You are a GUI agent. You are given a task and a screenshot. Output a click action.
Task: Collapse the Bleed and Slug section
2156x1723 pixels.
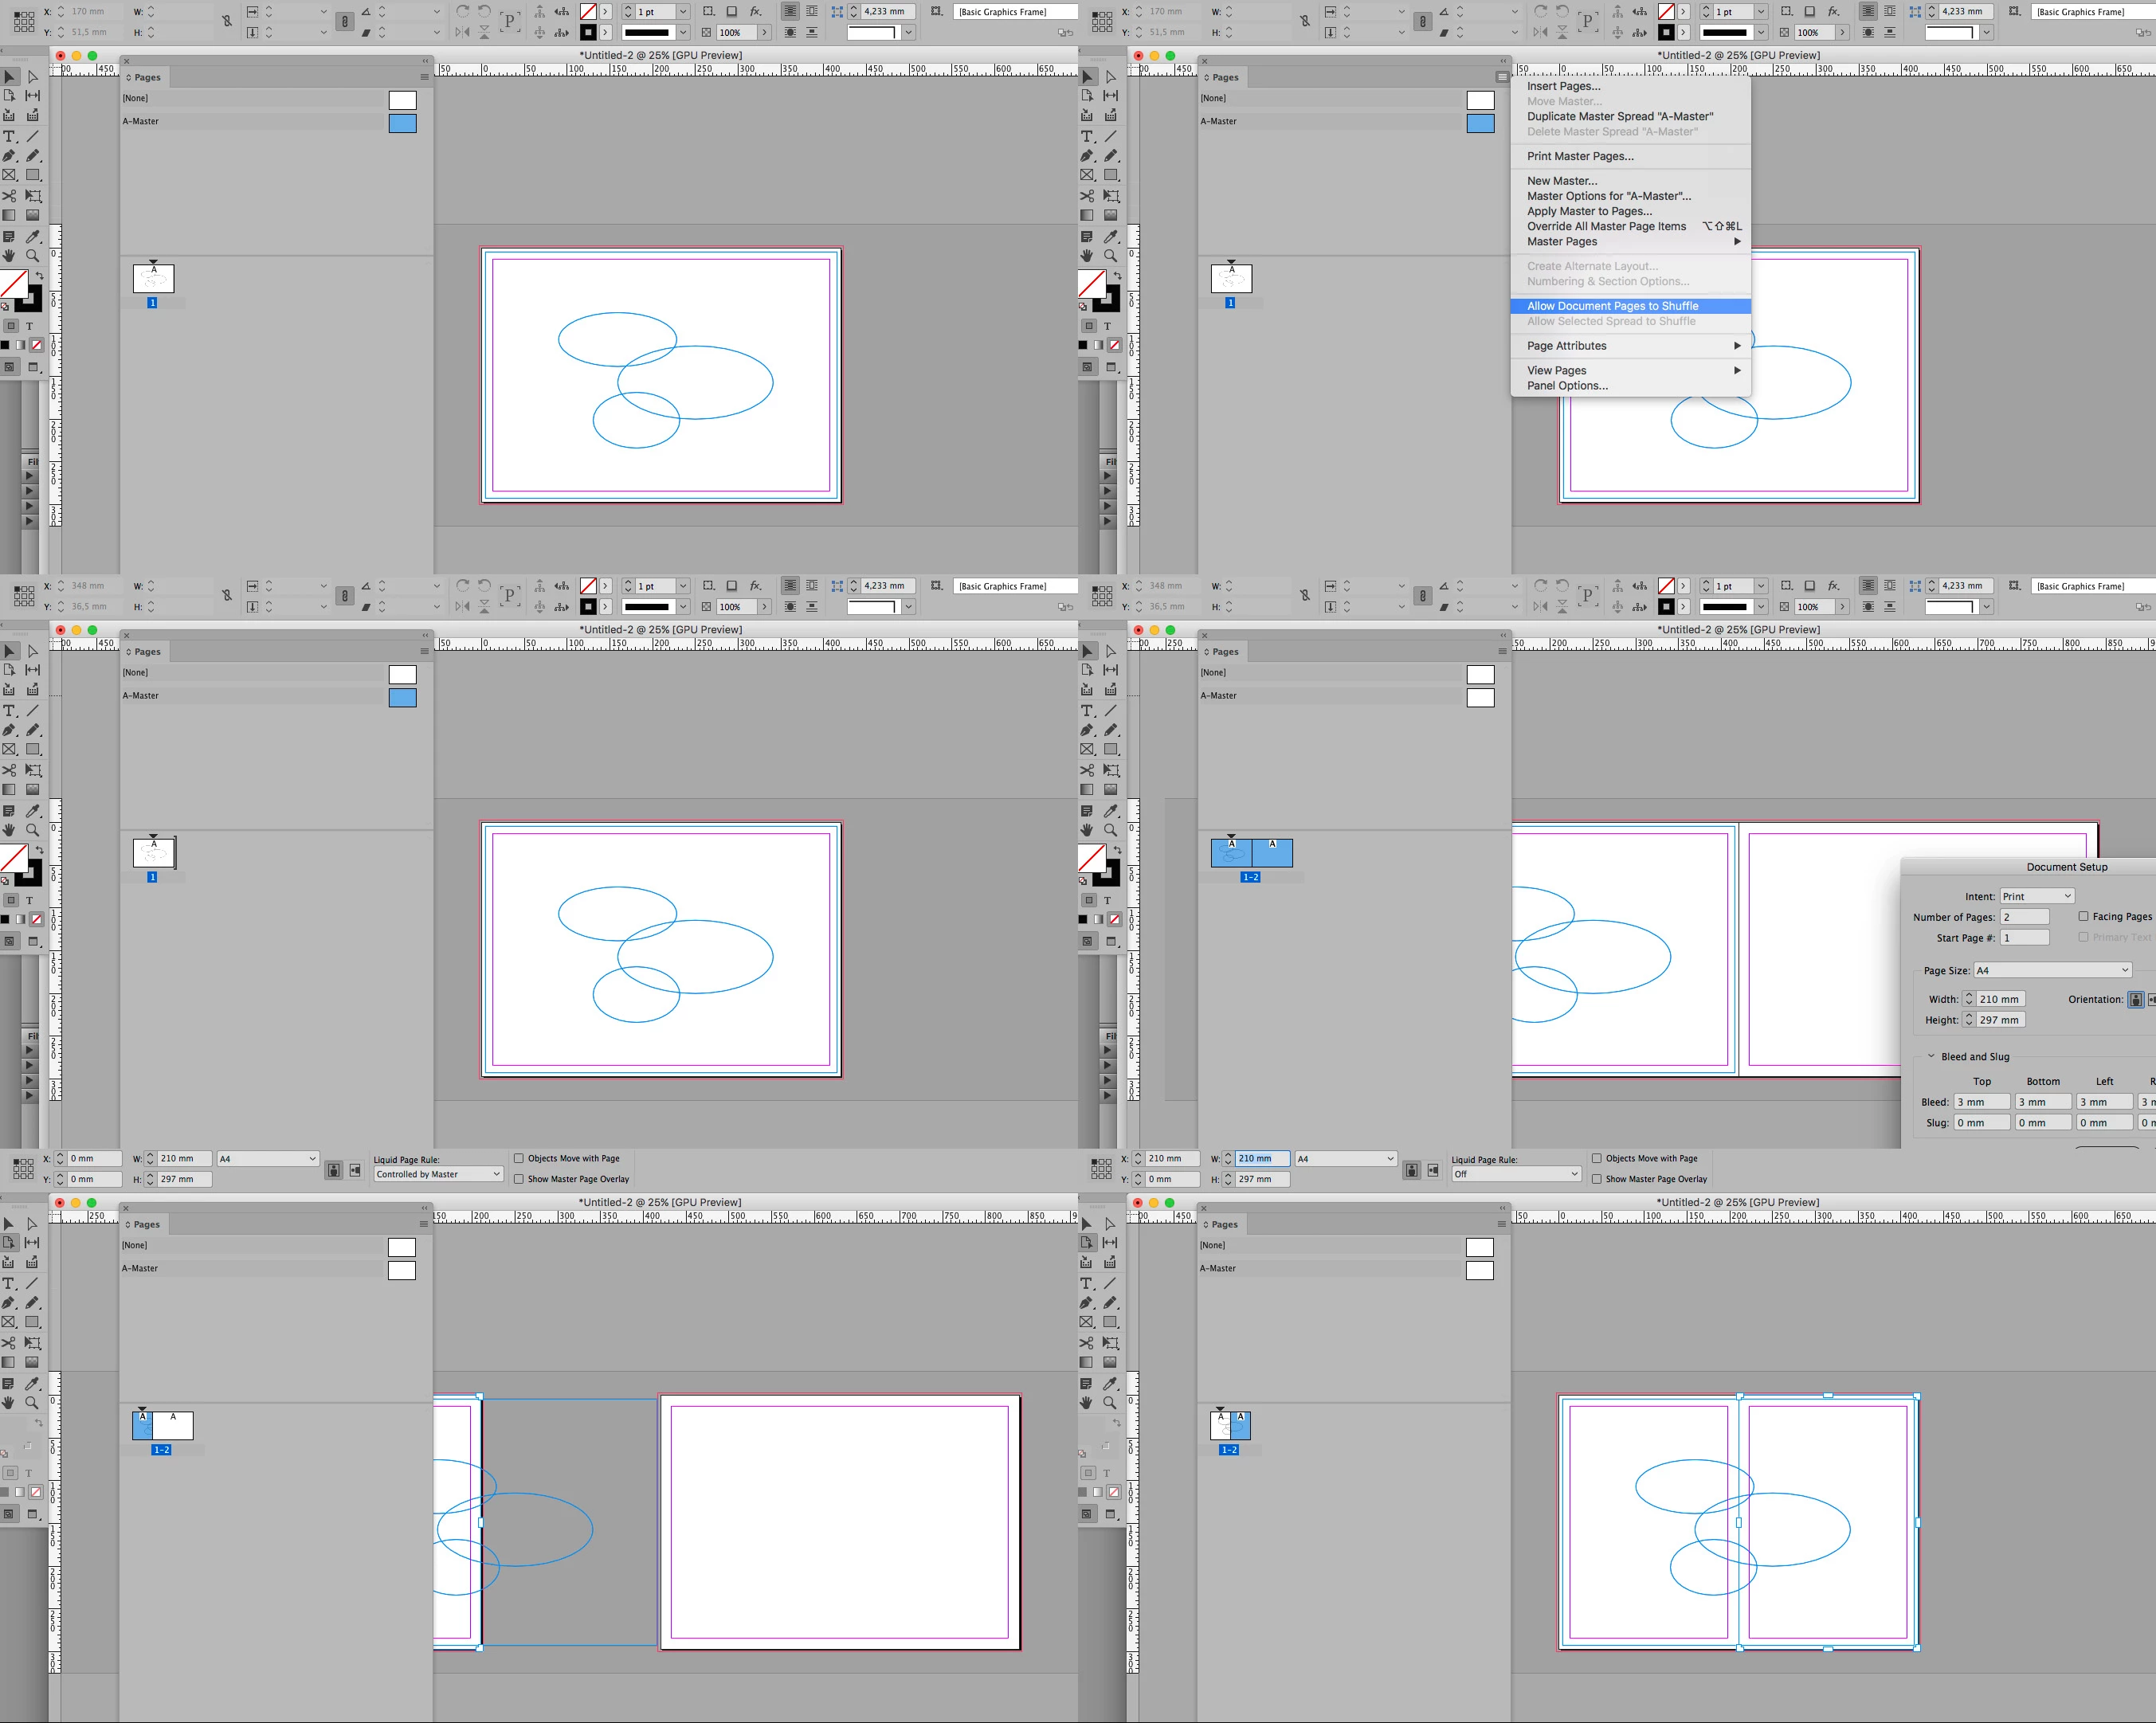1931,1056
